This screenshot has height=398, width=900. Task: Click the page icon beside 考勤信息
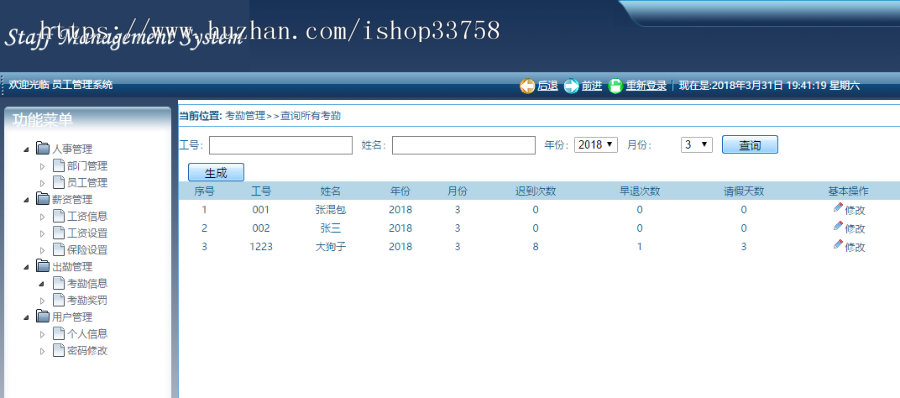point(59,283)
